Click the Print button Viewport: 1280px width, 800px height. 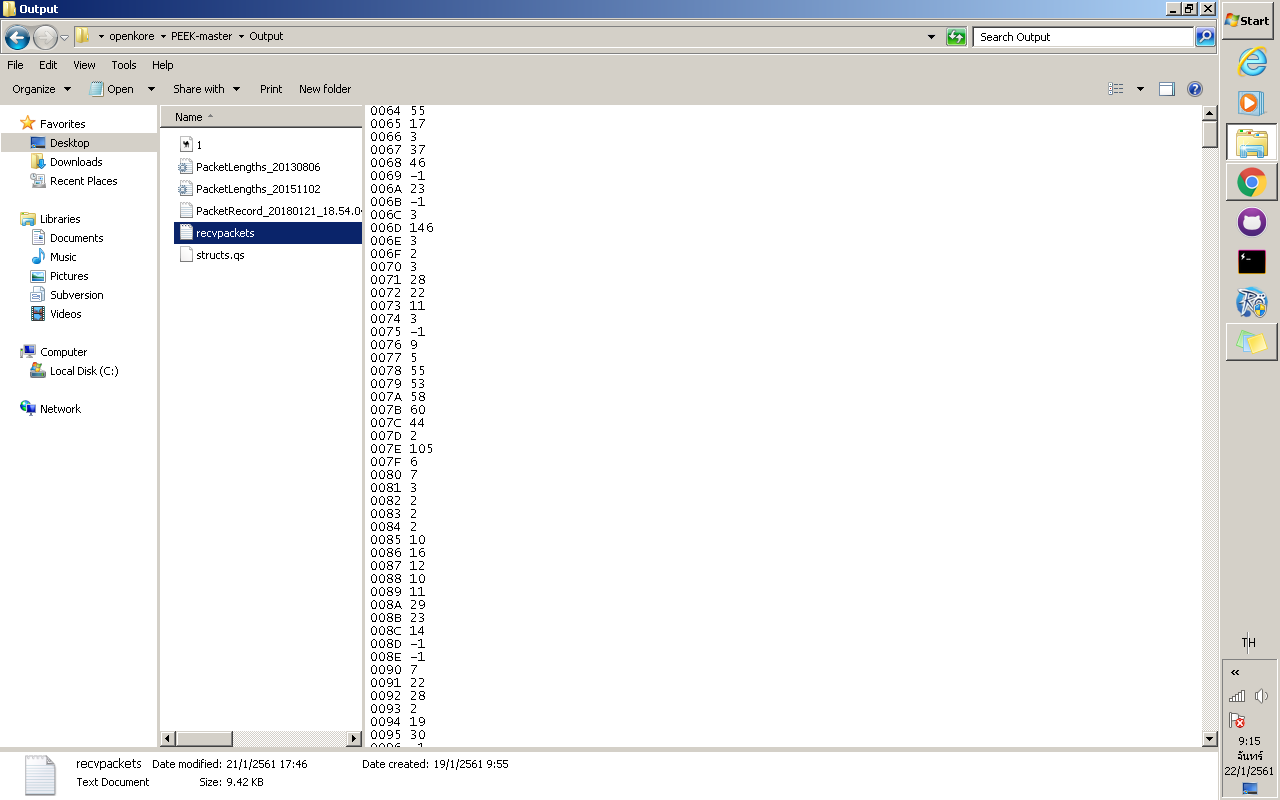[270, 88]
